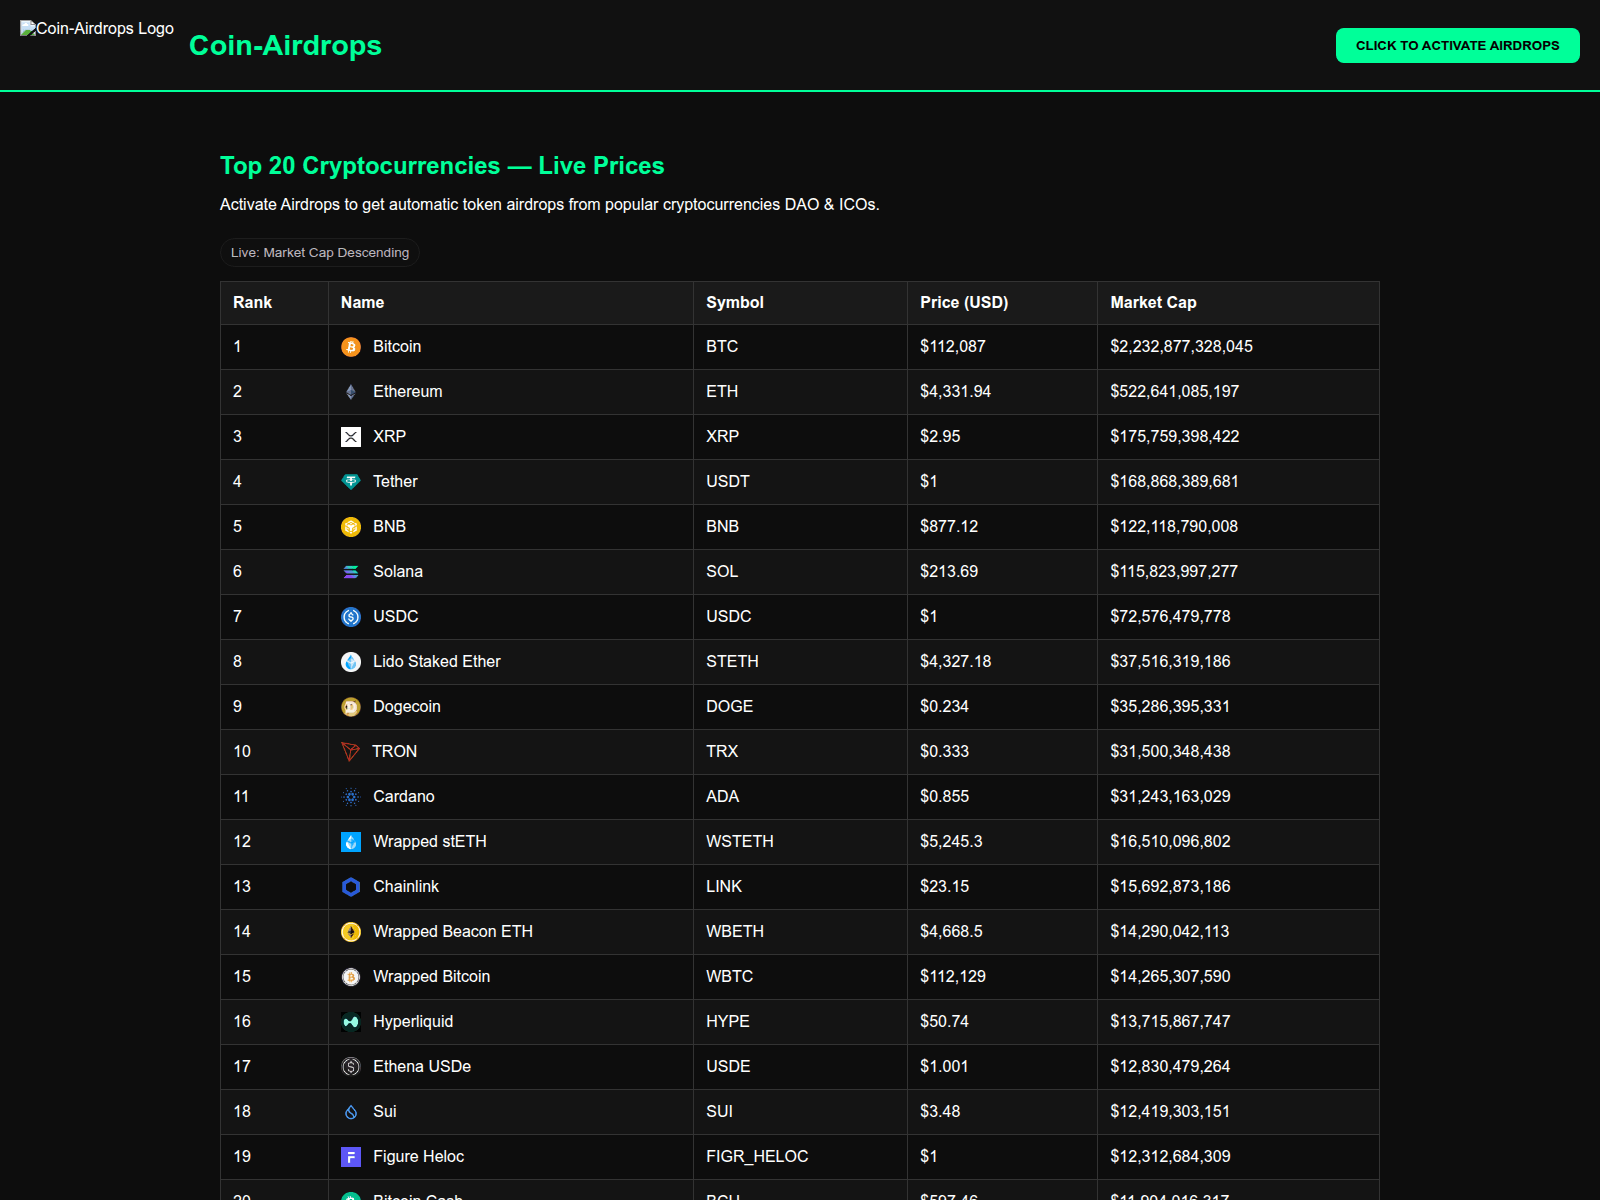Click the $2,232,877,328,045 market cap
Screen dimensions: 1600x1200
click(x=1181, y=346)
